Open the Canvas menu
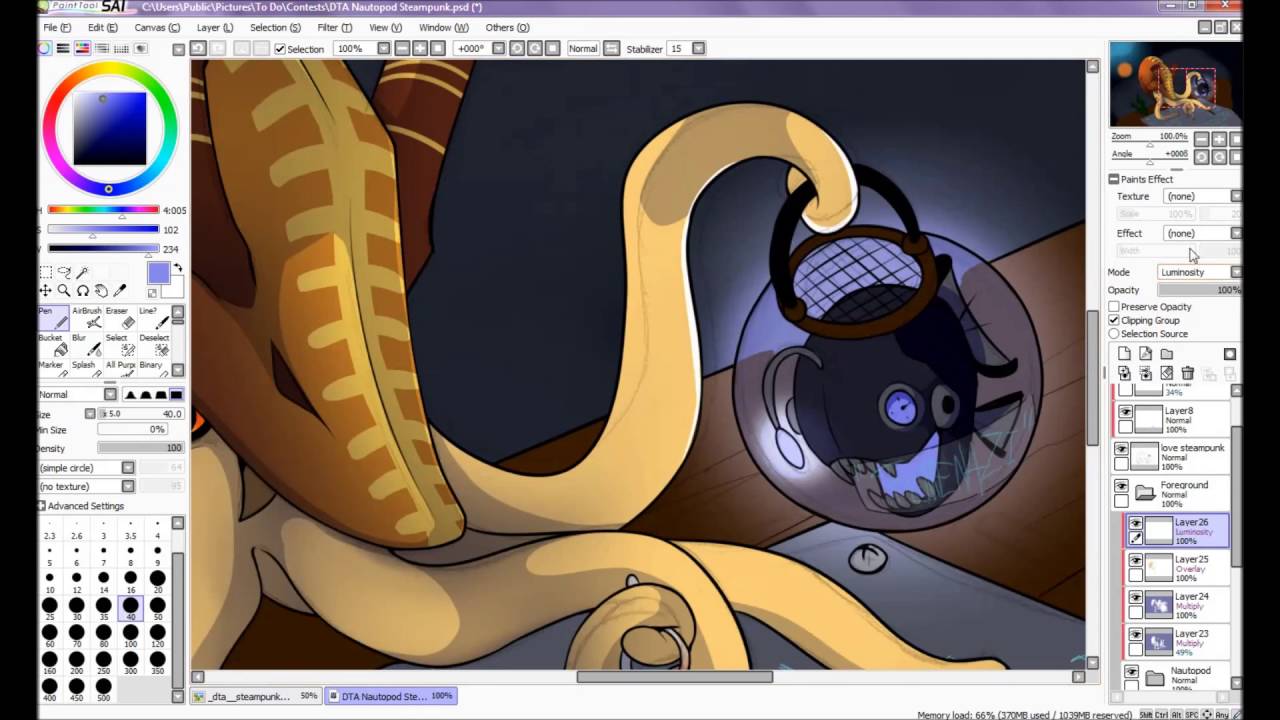Screen dimensions: 1280x720 pos(157,28)
